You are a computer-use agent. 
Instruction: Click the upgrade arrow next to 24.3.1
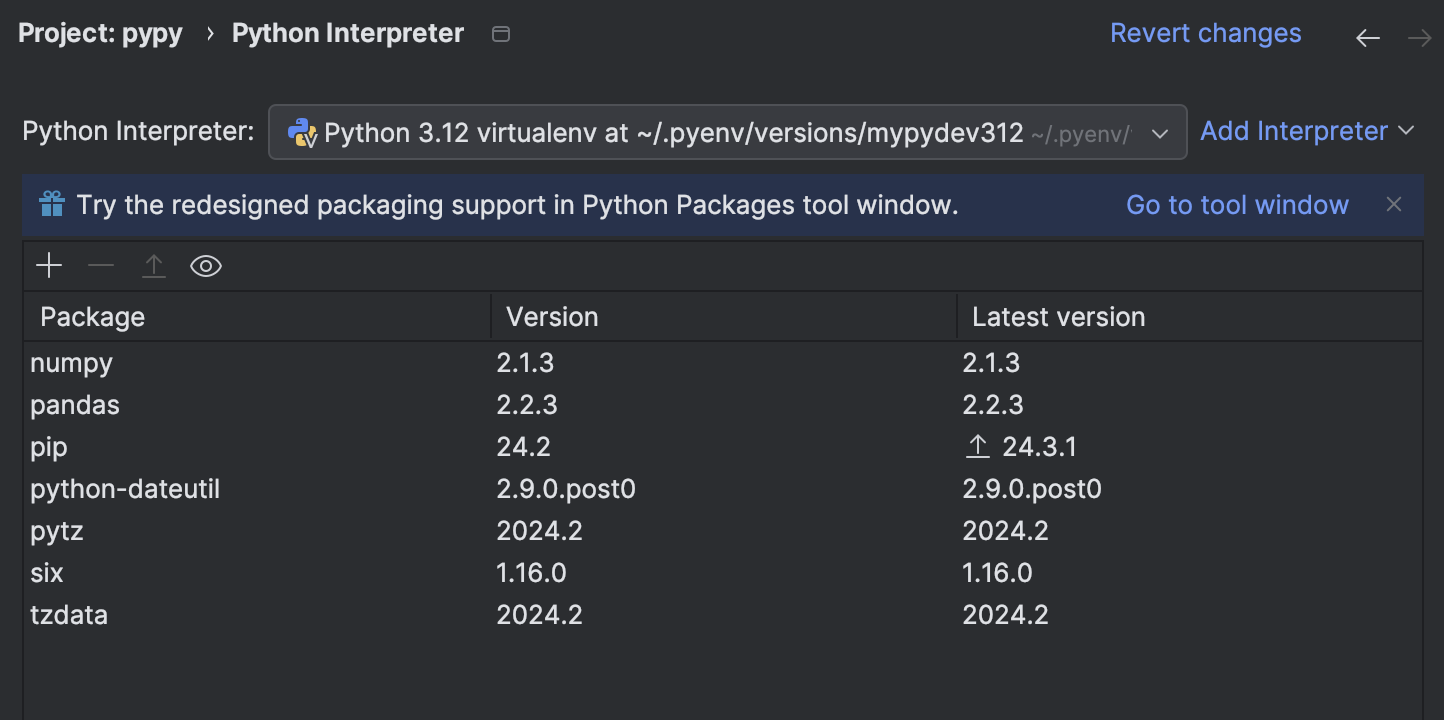[977, 447]
